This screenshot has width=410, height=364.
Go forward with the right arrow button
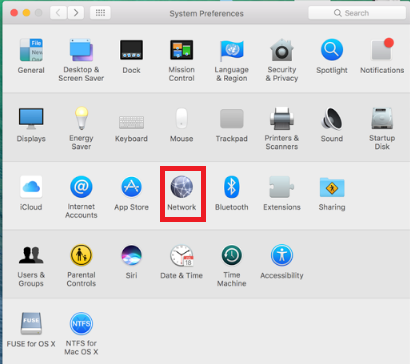(76, 13)
